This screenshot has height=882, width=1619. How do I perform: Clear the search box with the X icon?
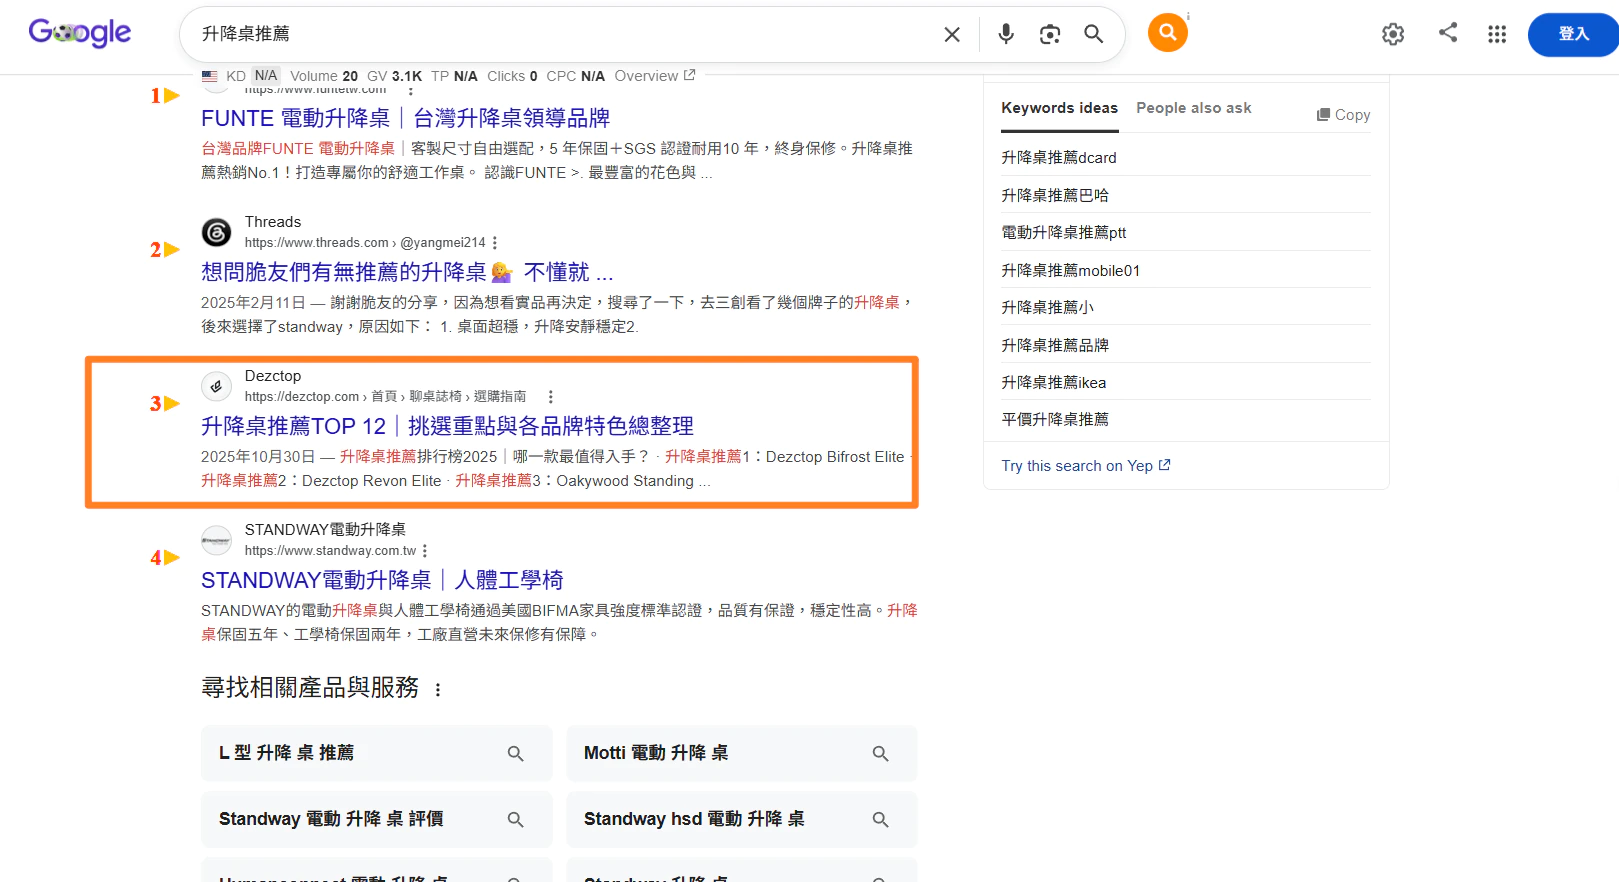tap(952, 35)
